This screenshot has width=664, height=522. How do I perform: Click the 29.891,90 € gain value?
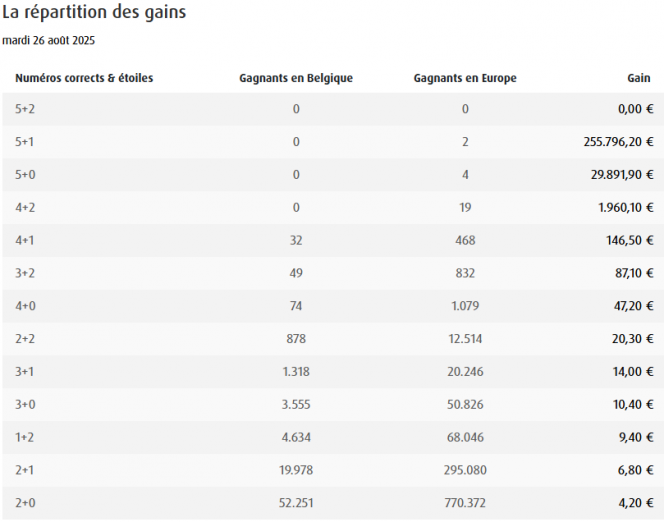621,175
